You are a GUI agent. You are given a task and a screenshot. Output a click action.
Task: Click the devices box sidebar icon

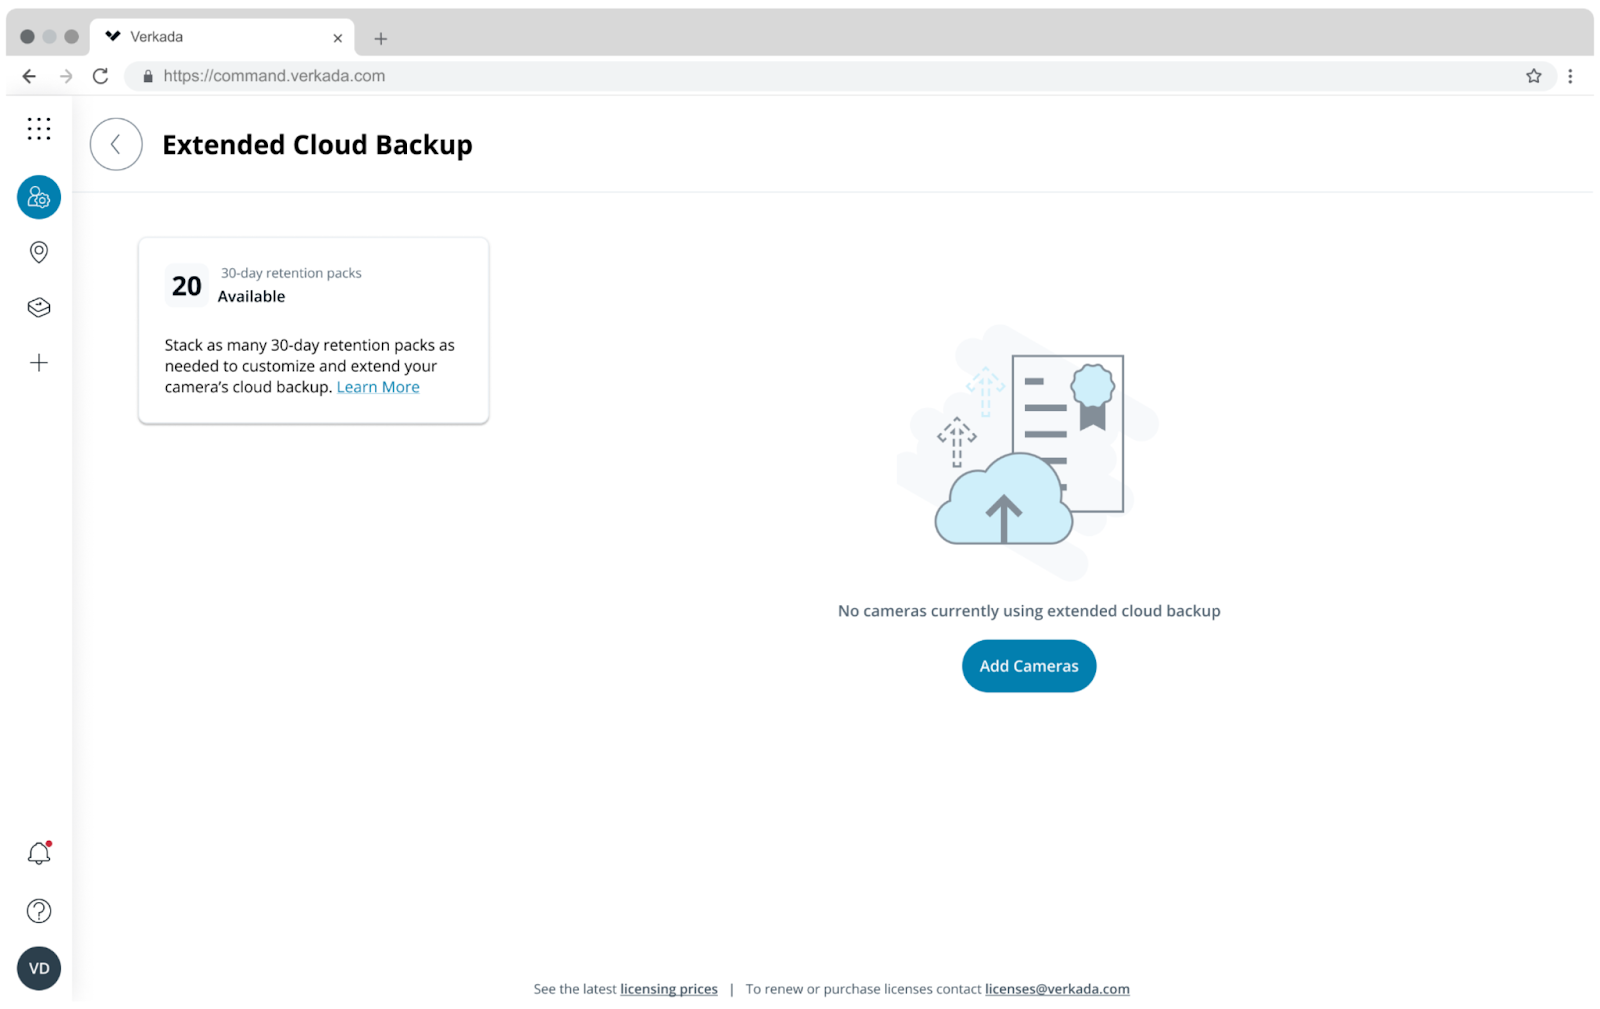pos(39,307)
